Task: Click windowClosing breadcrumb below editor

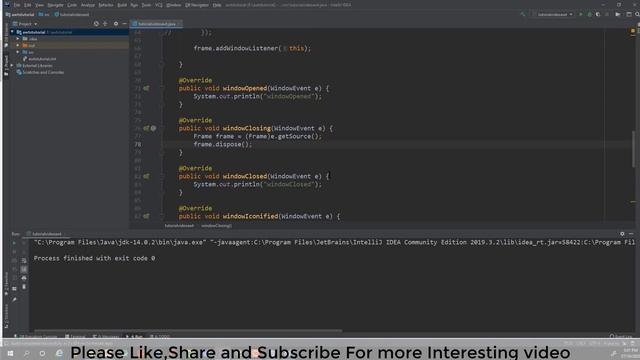Action: pos(216,226)
